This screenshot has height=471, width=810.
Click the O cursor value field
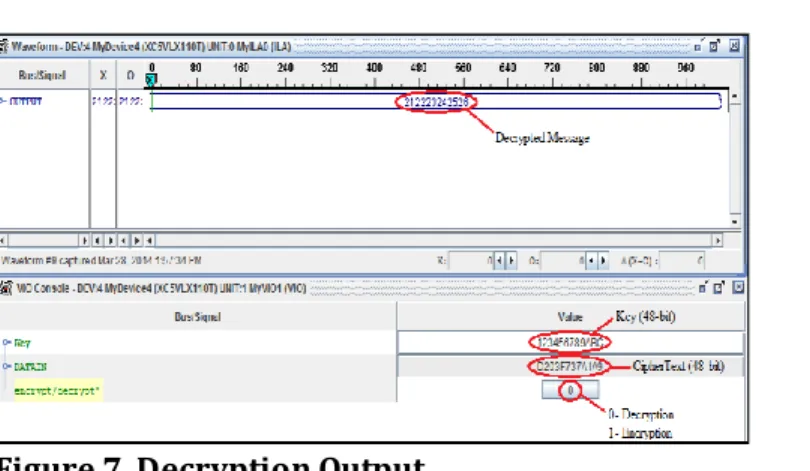pyautogui.click(x=563, y=261)
